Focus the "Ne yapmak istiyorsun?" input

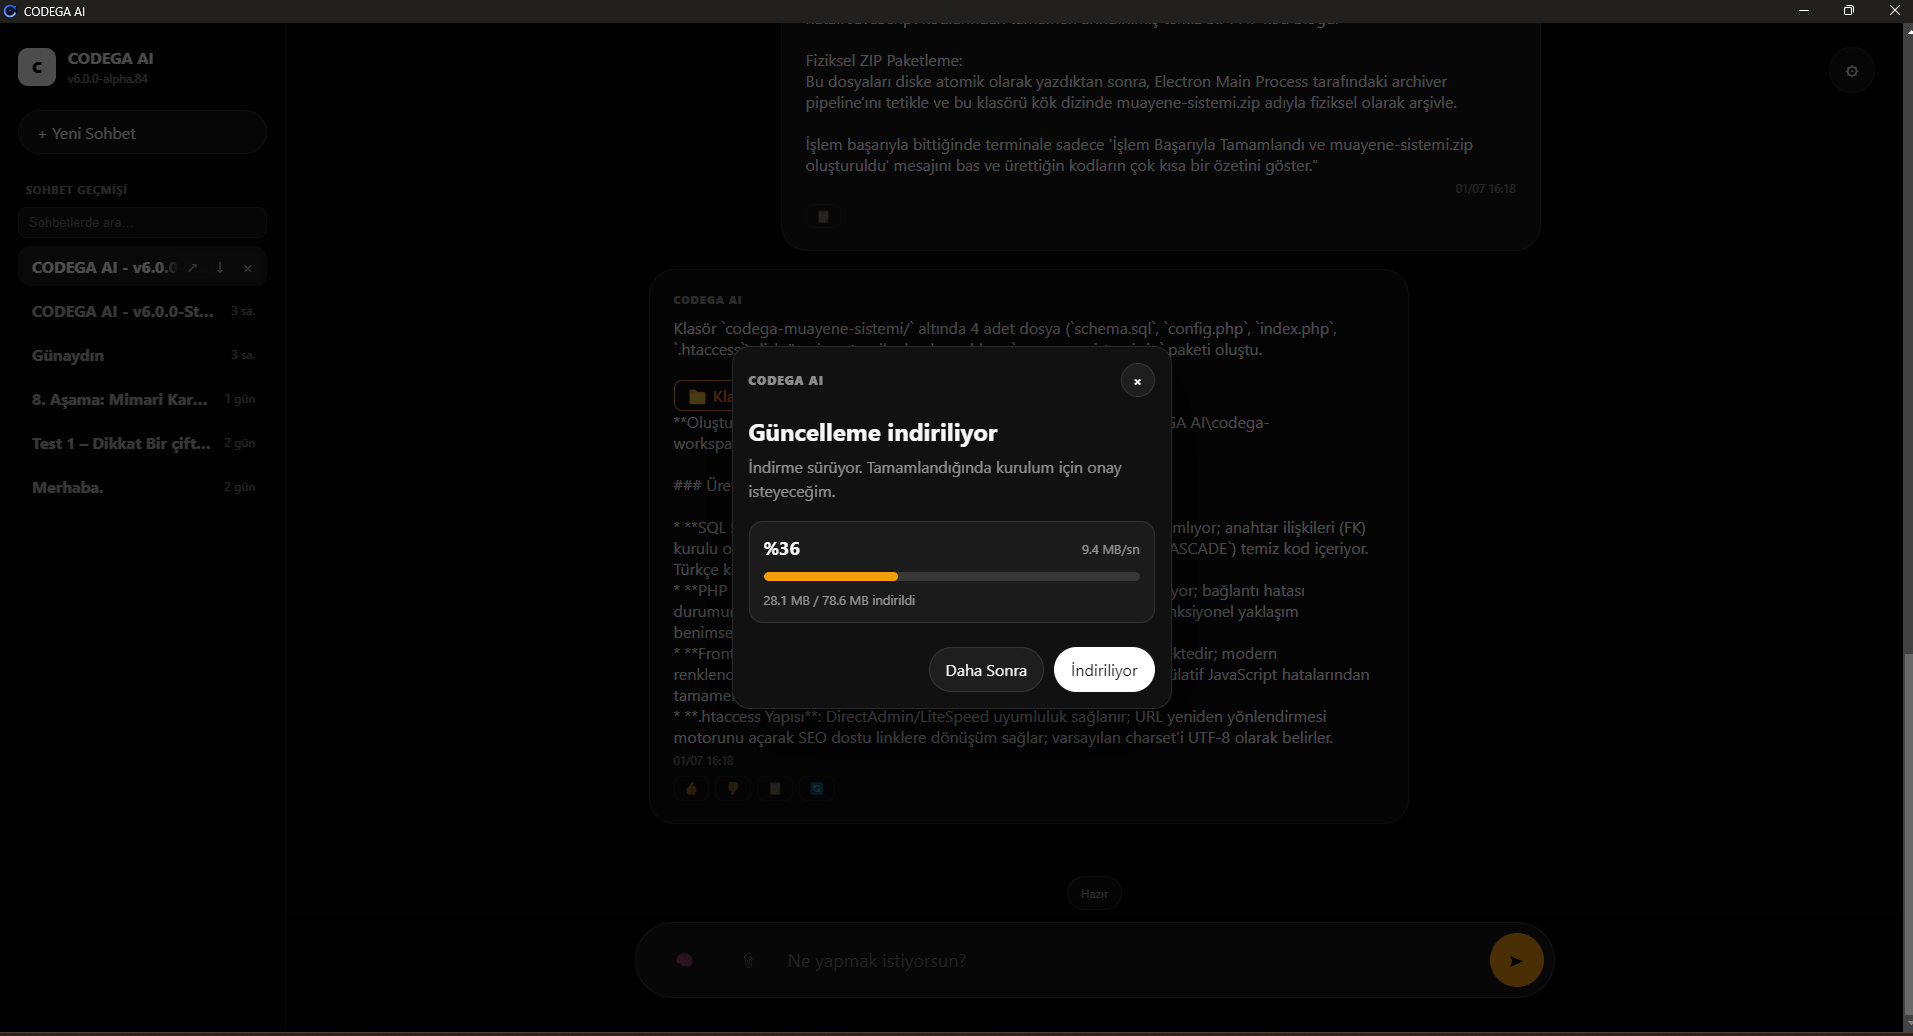1128,961
